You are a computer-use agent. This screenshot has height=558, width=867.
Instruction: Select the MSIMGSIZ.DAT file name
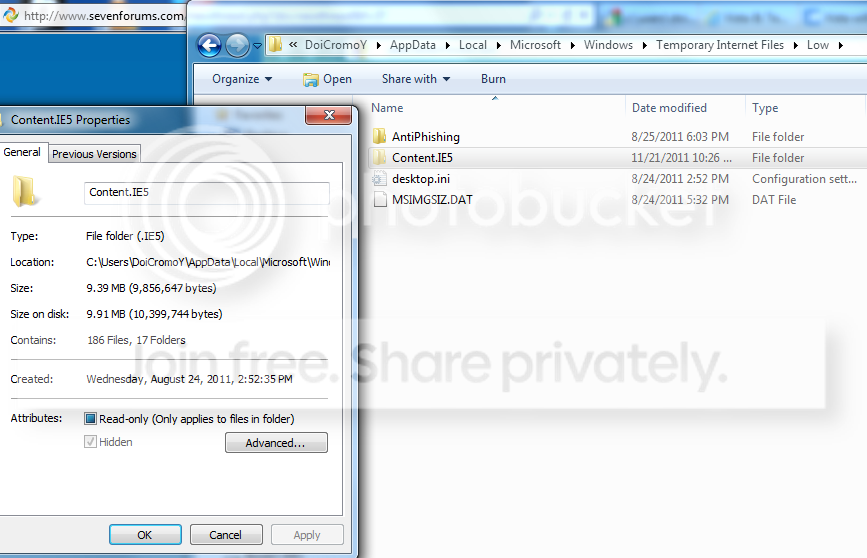point(432,200)
